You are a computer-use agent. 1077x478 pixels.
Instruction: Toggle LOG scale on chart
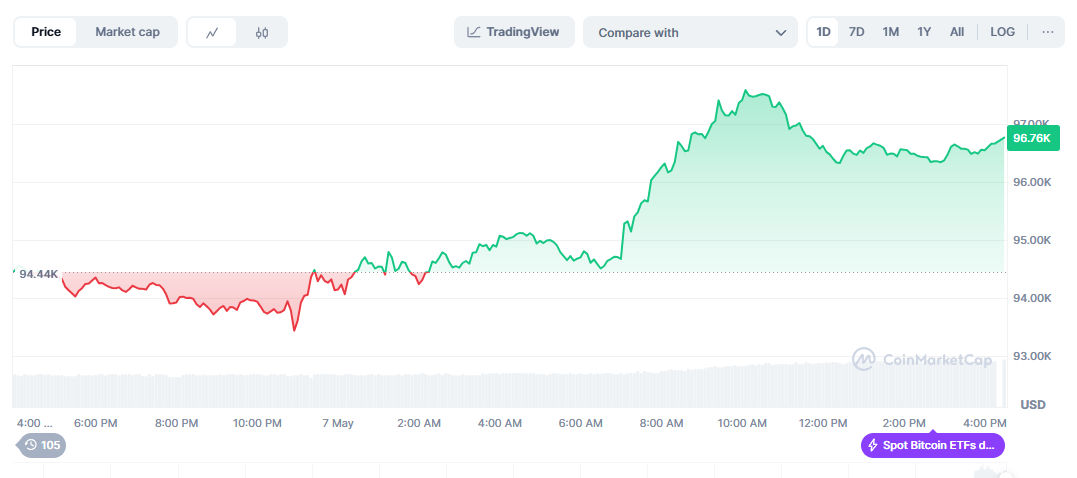tap(1002, 32)
